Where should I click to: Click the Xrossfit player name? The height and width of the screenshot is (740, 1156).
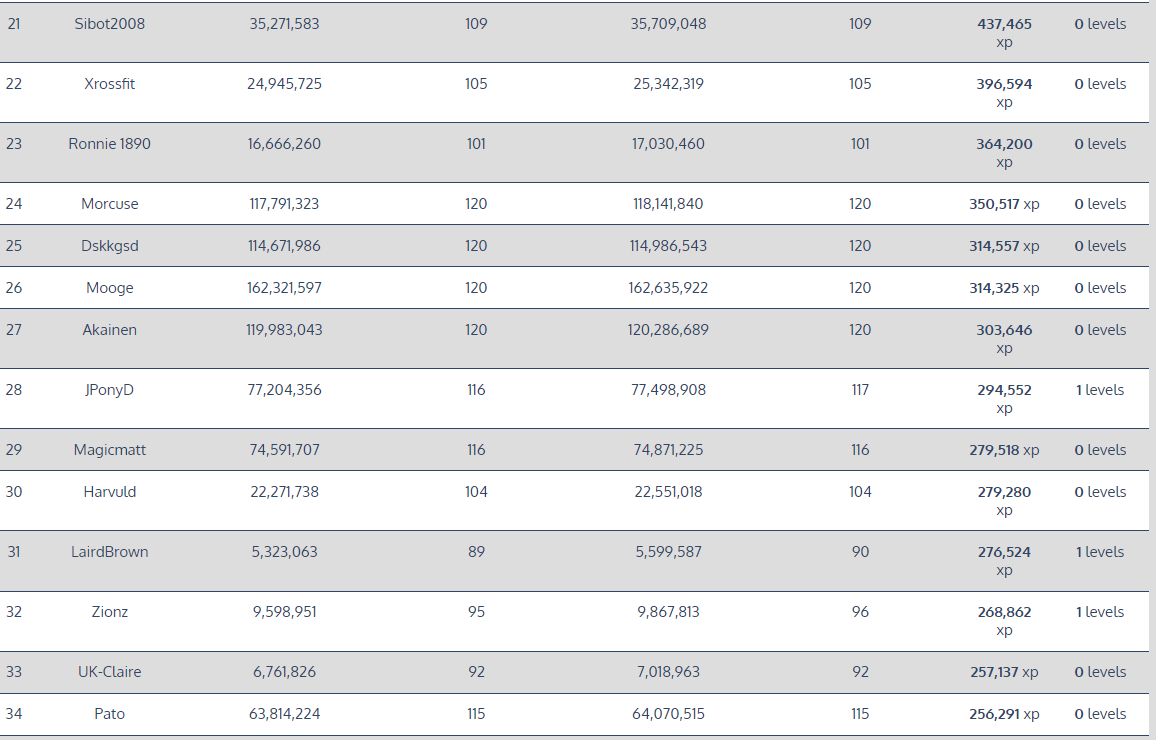coord(110,84)
